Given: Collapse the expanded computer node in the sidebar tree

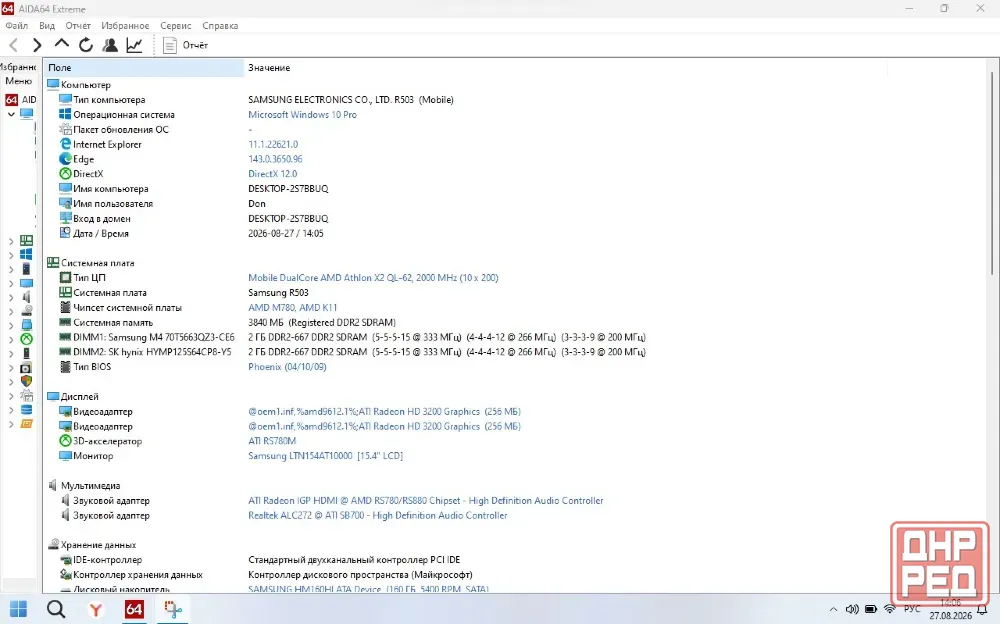Looking at the screenshot, I should 11,114.
